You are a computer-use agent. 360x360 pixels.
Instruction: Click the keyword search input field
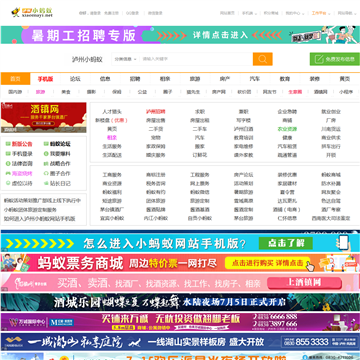coord(196,59)
